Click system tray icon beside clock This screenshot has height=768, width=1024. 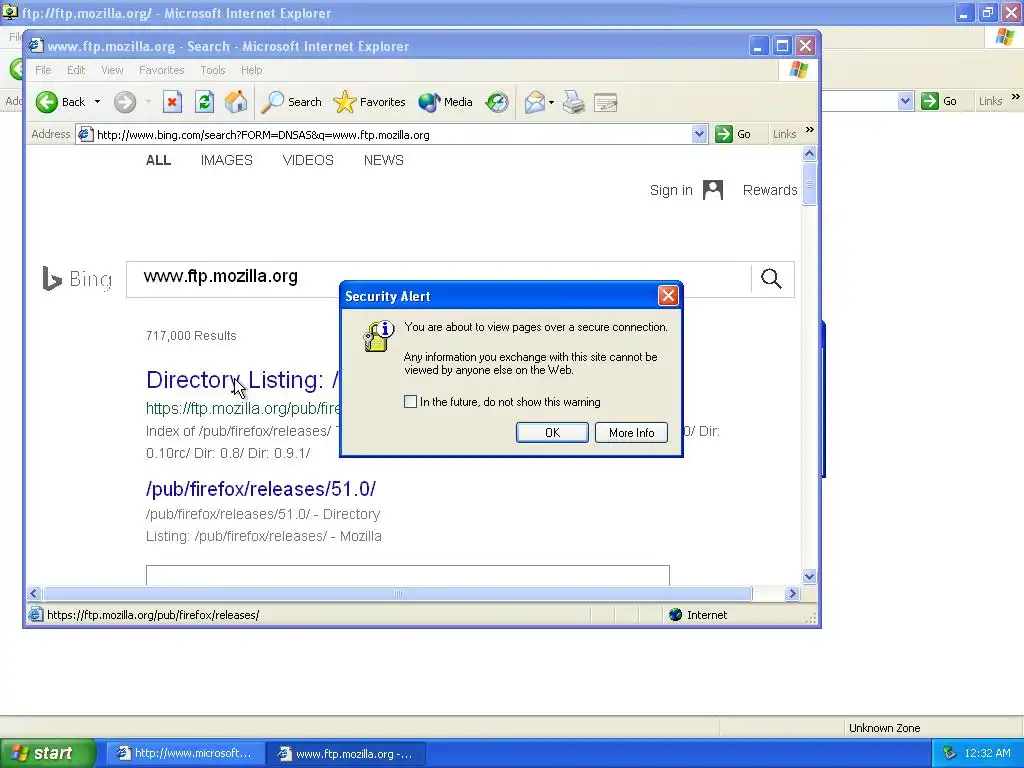pyautogui.click(x=949, y=753)
